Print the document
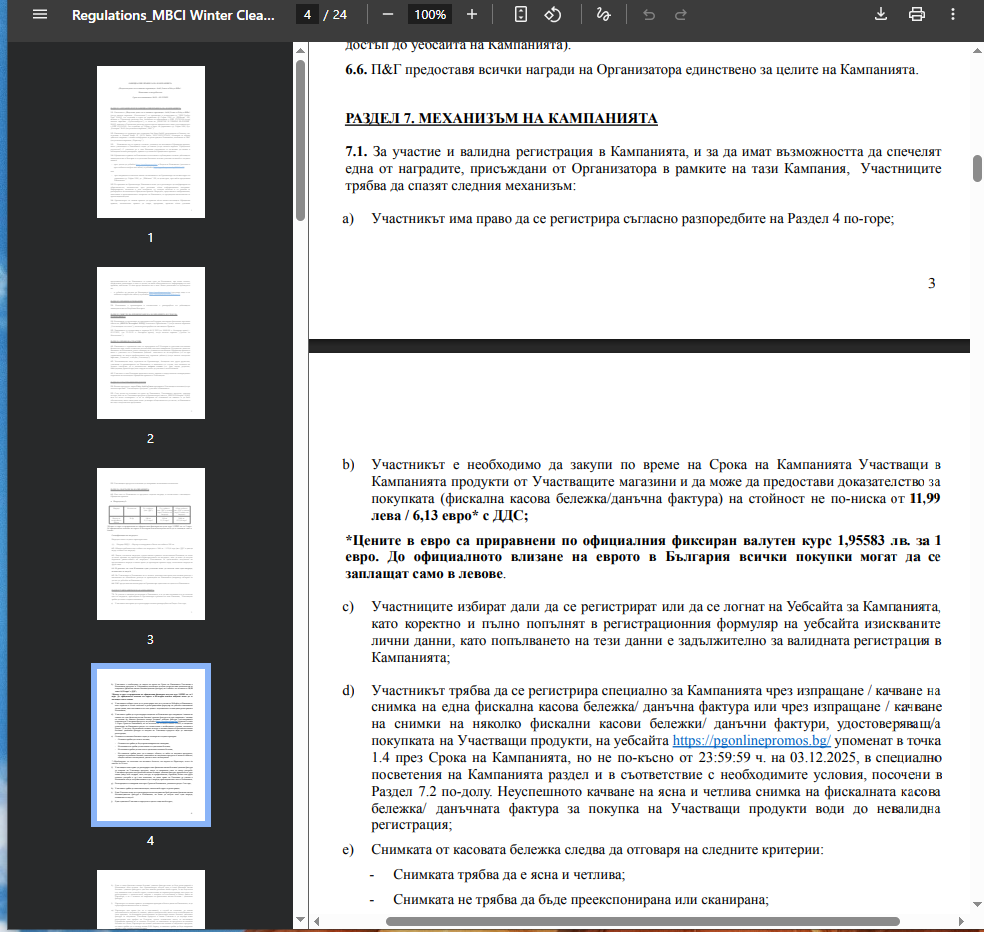This screenshot has height=932, width=984. (x=916, y=15)
